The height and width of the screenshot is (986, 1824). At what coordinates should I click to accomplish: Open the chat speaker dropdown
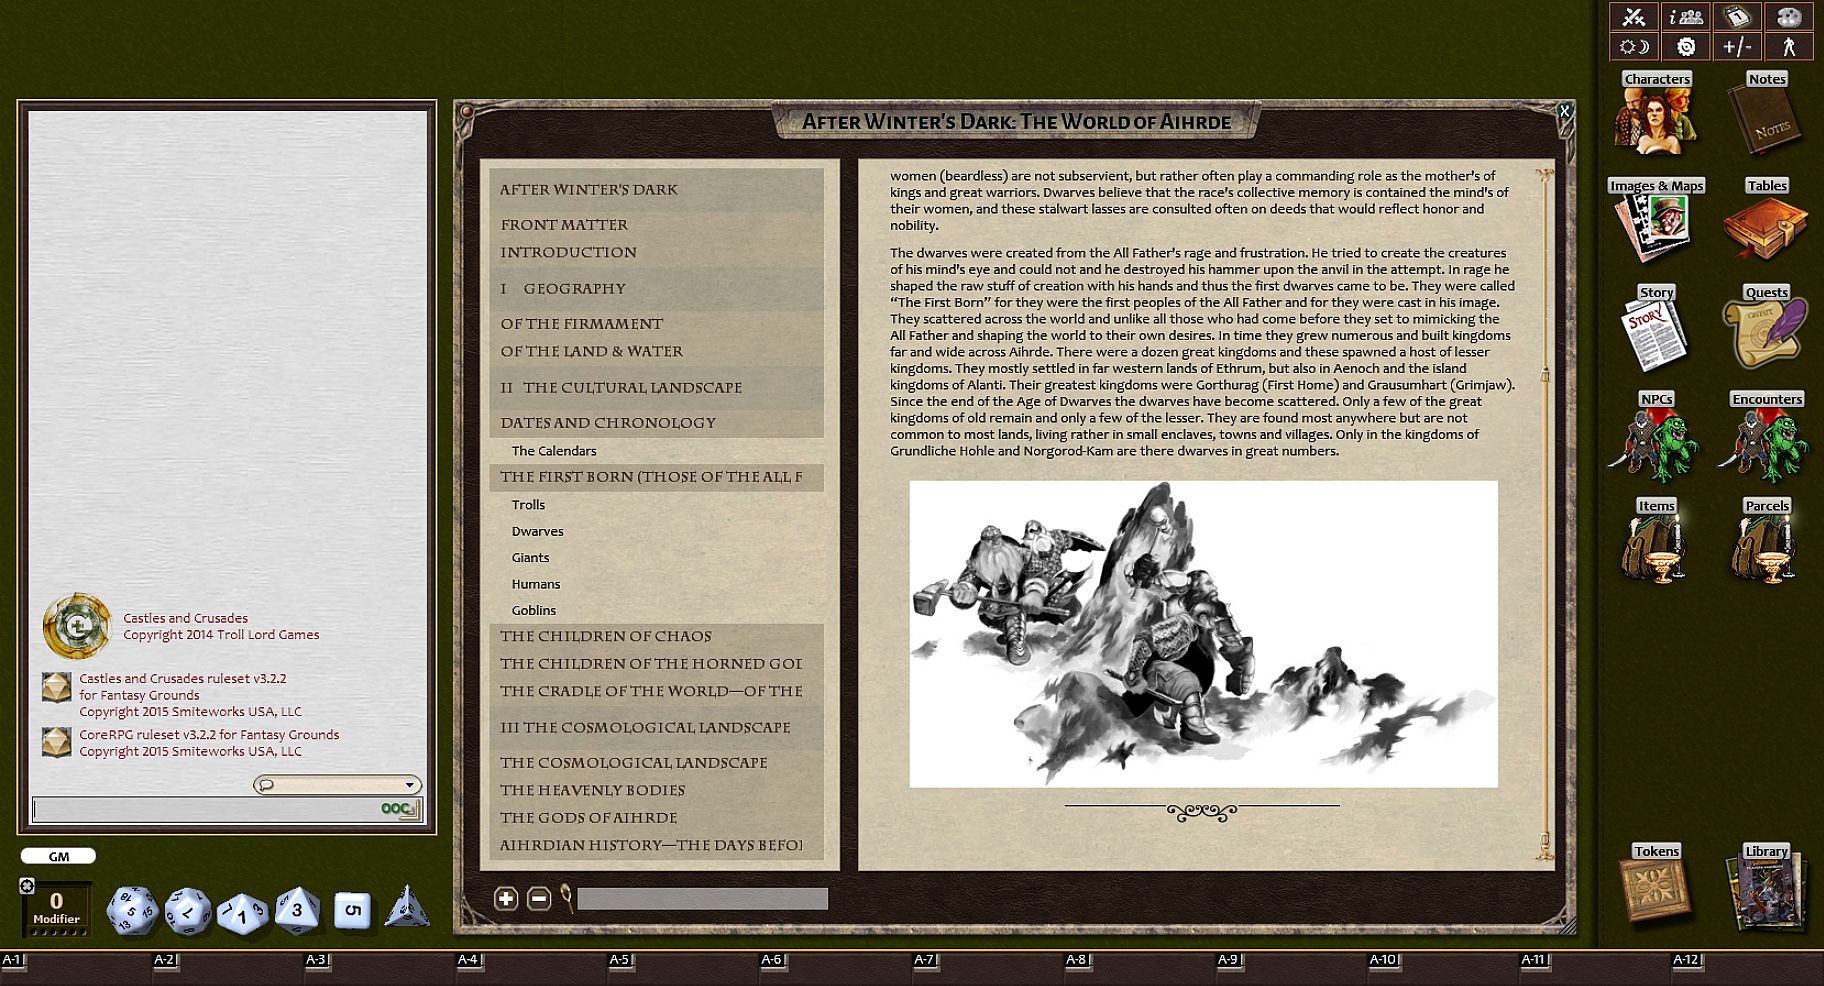pos(337,785)
